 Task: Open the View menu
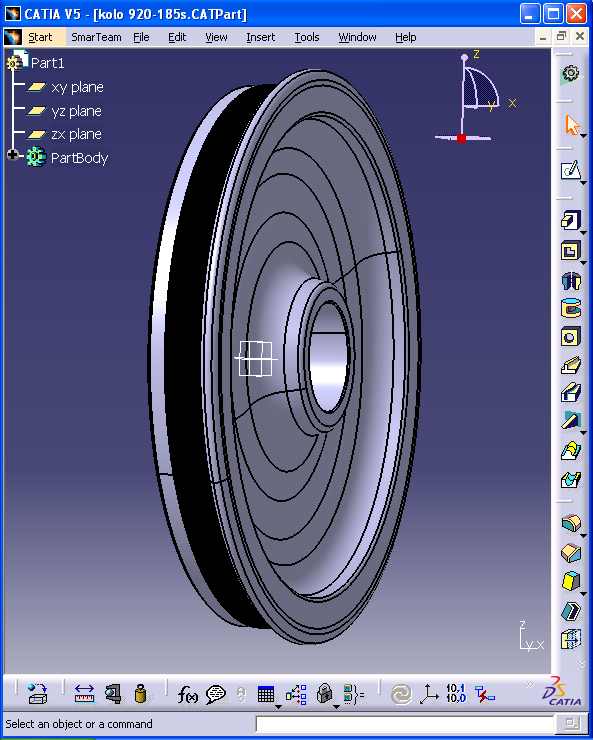(x=216, y=37)
